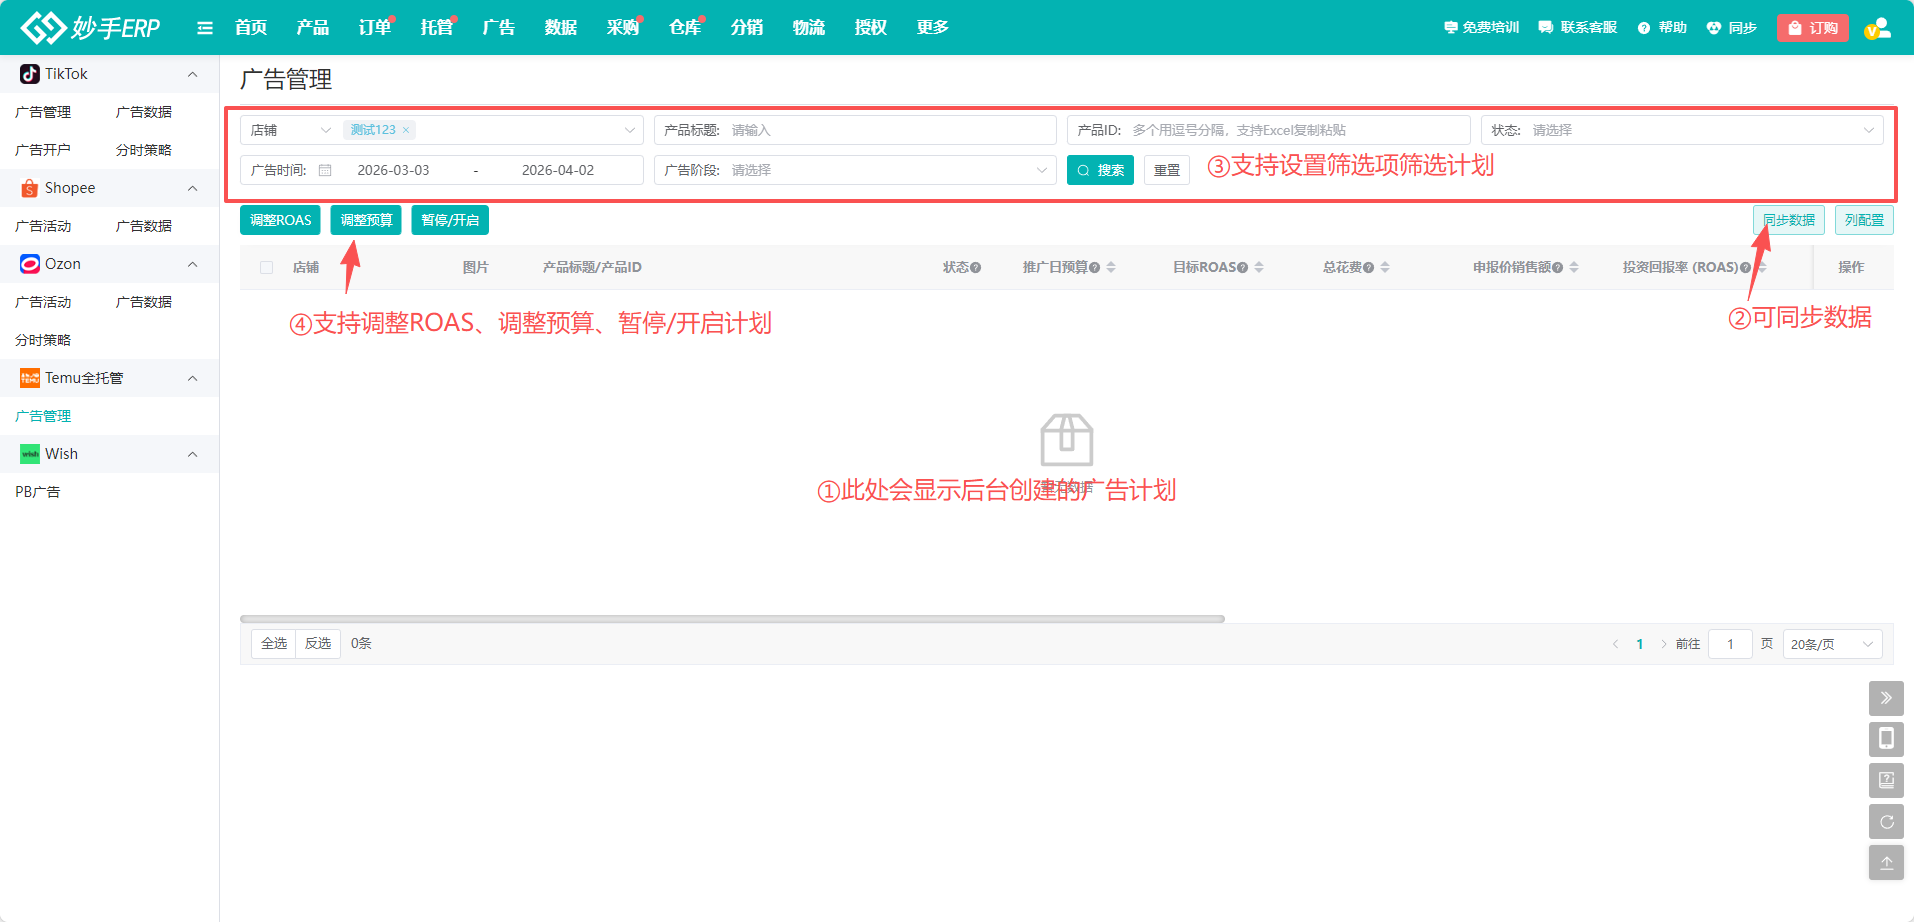Open the 数据 top menu
The width and height of the screenshot is (1914, 922).
[x=560, y=28]
